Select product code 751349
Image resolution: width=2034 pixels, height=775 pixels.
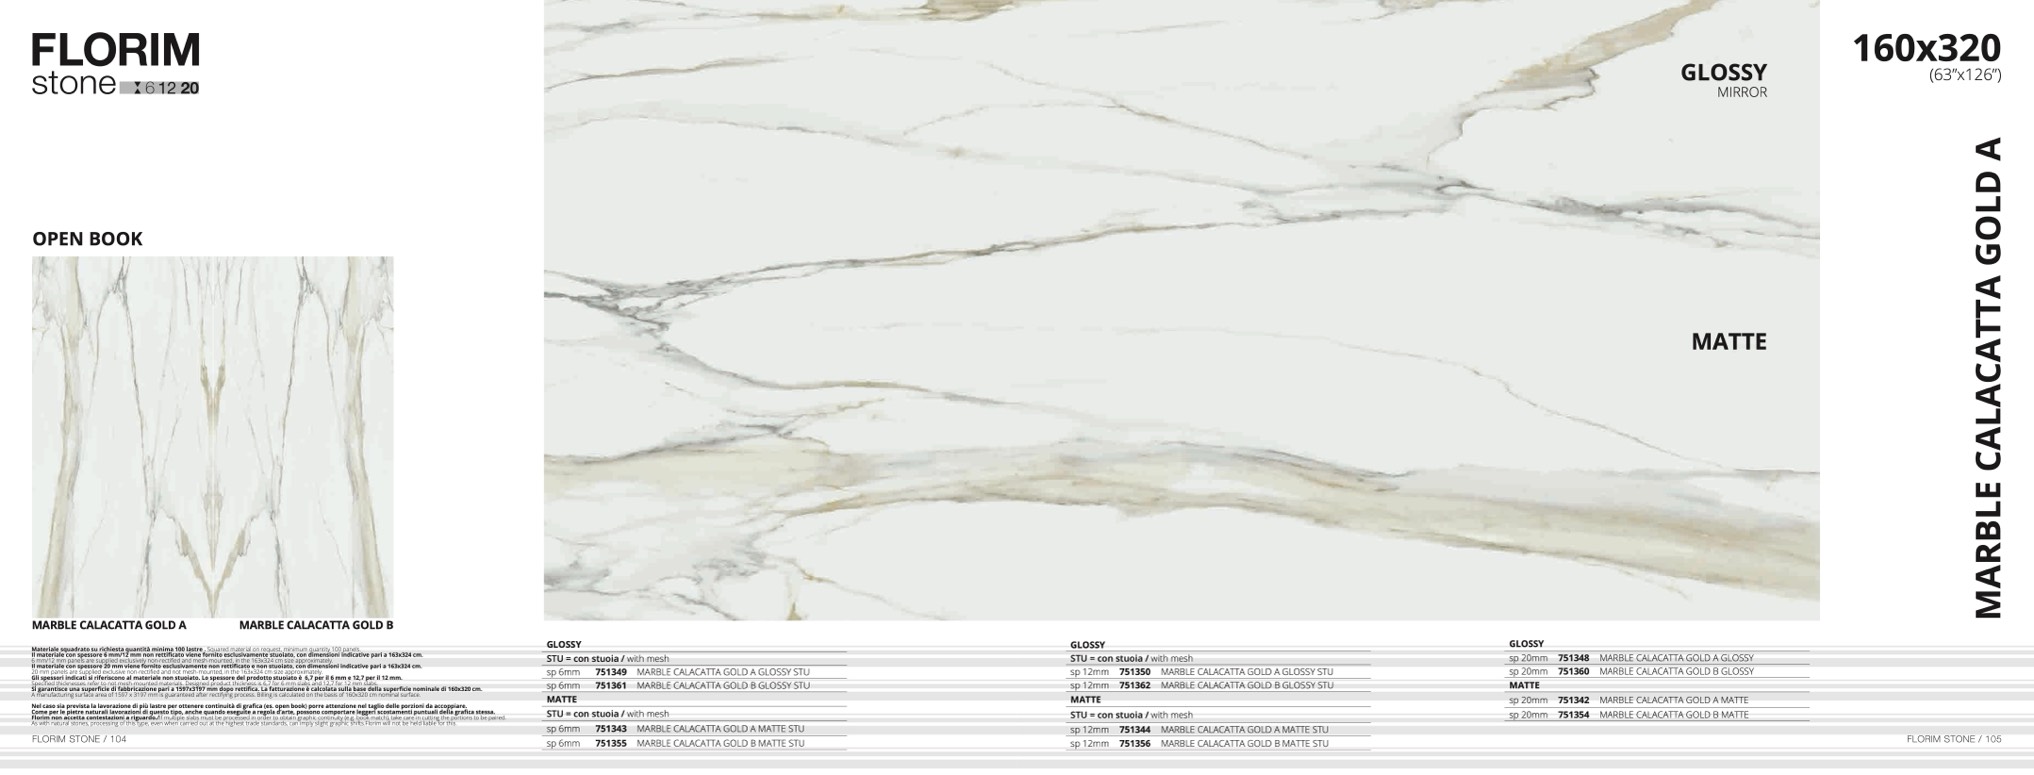(610, 673)
